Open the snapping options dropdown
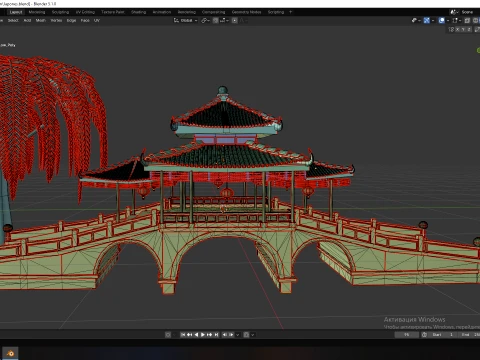This screenshot has height=360, width=480. pos(224,20)
